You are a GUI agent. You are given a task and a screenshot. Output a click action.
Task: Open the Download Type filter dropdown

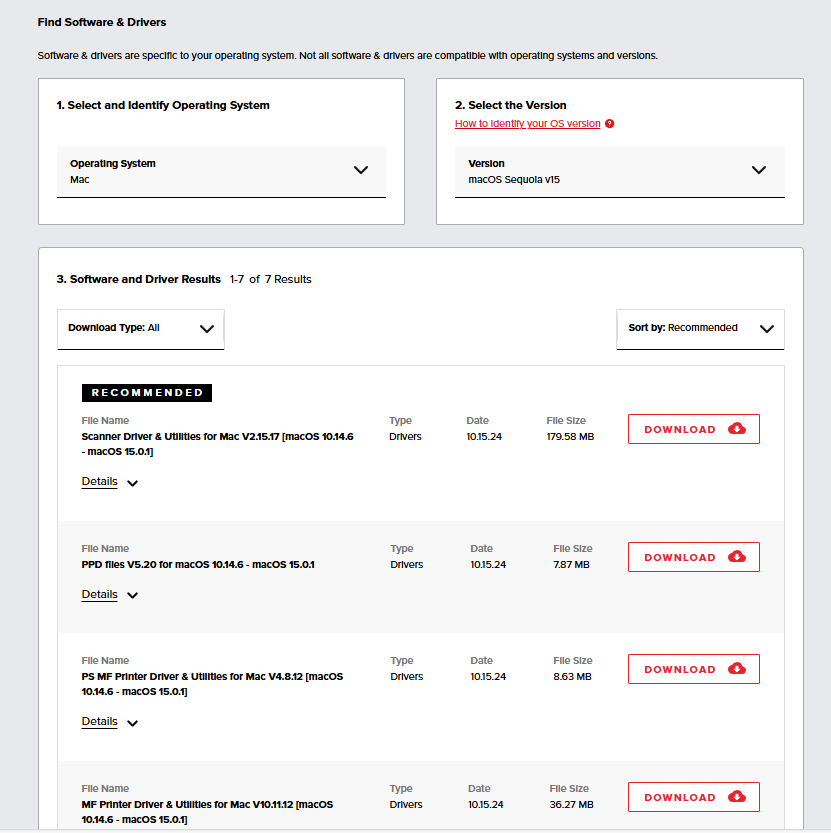141,328
